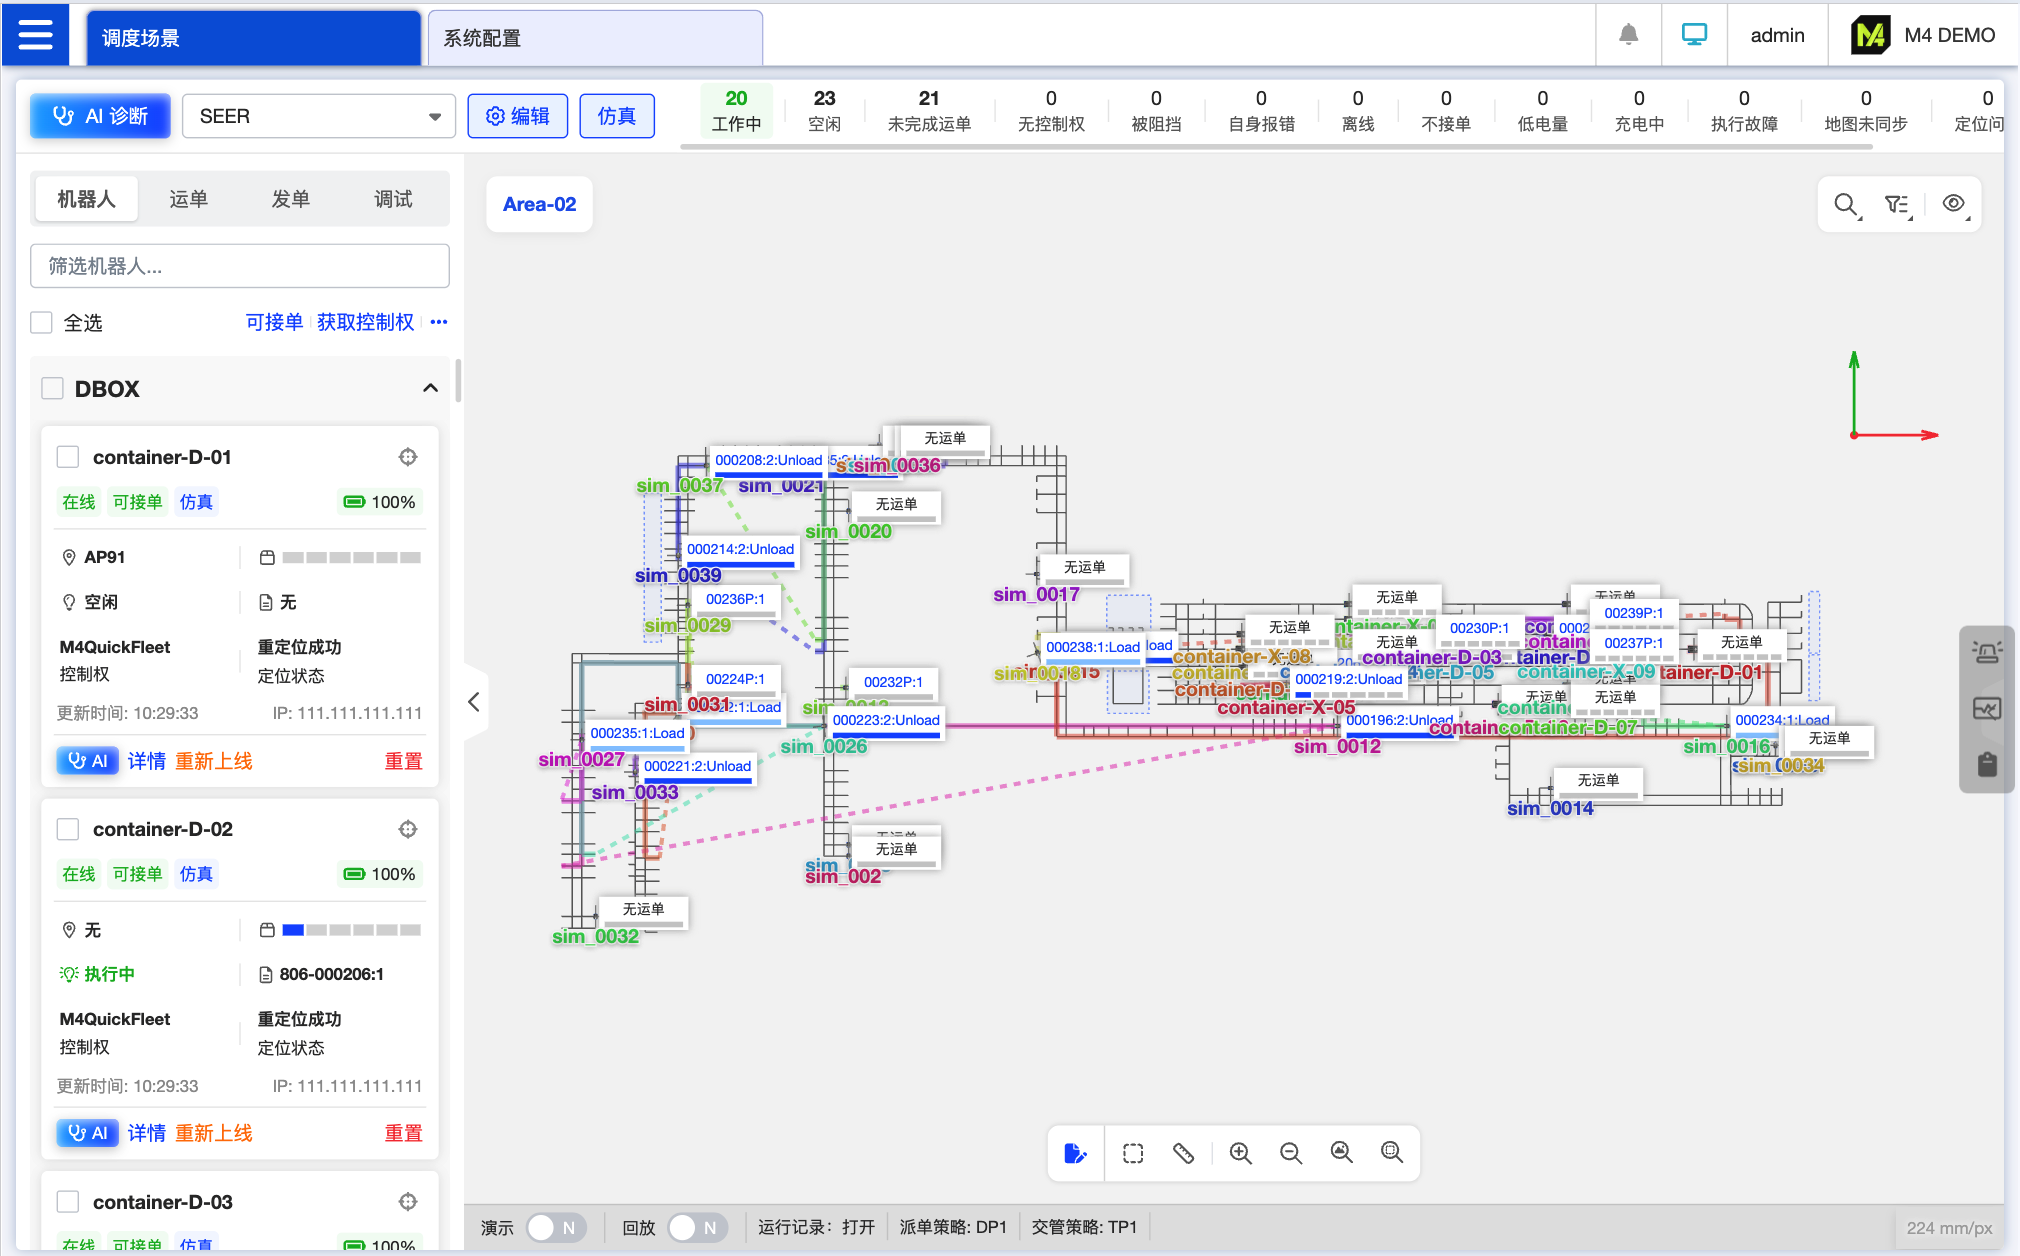Click the map search magnifier icon
Screen dimensions: 2020x1256
click(1846, 205)
